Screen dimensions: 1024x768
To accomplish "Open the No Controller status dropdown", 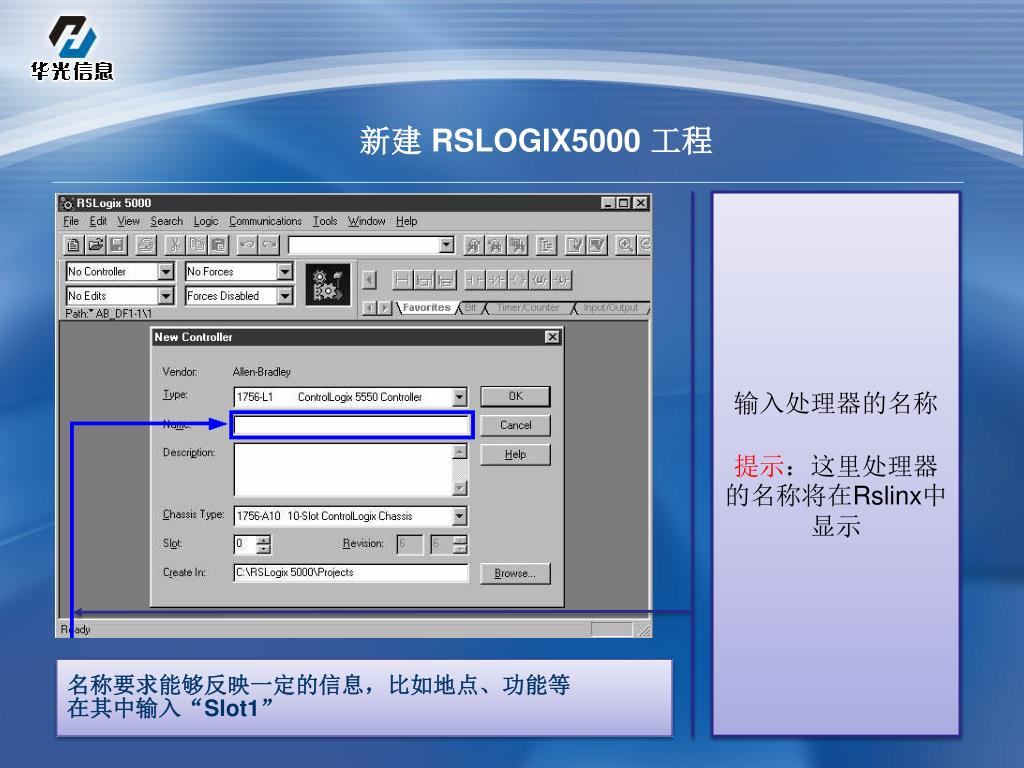I will click(x=166, y=271).
